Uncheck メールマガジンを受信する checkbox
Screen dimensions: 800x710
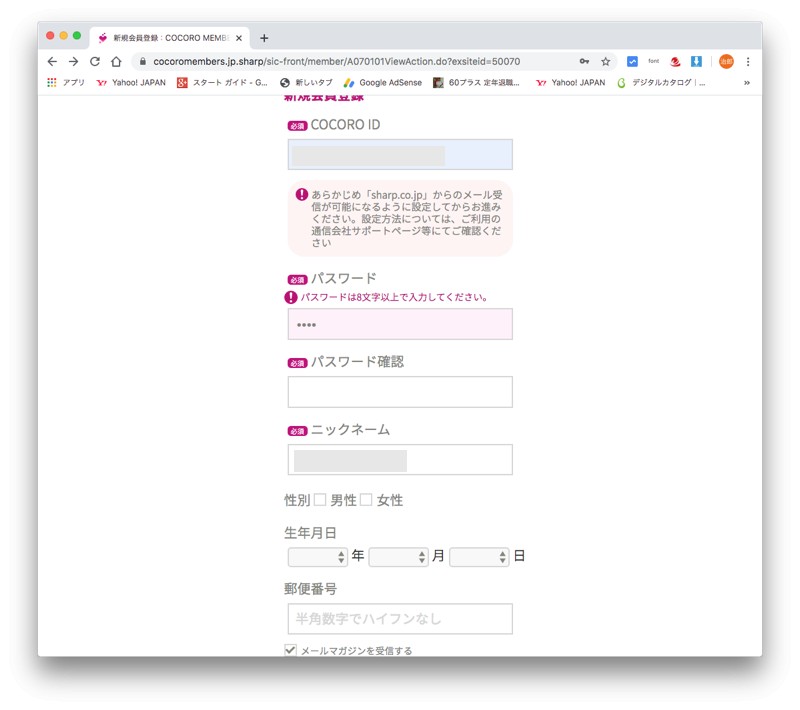291,650
